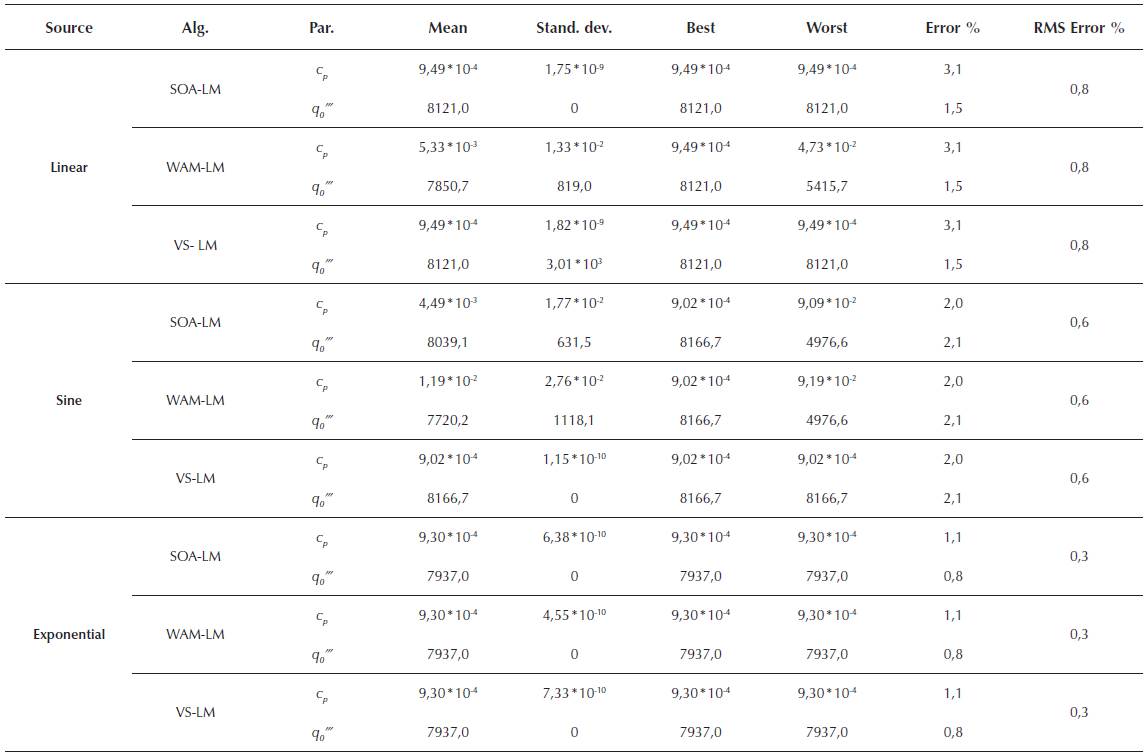Click the standard deviation value 631,5
The width and height of the screenshot is (1145, 754).
point(574,342)
